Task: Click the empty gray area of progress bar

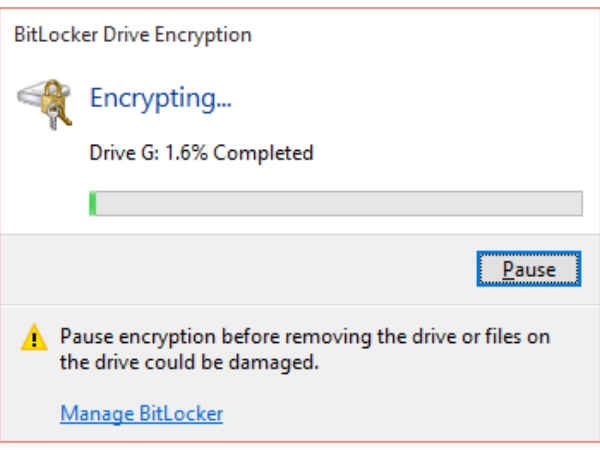Action: [x=339, y=204]
